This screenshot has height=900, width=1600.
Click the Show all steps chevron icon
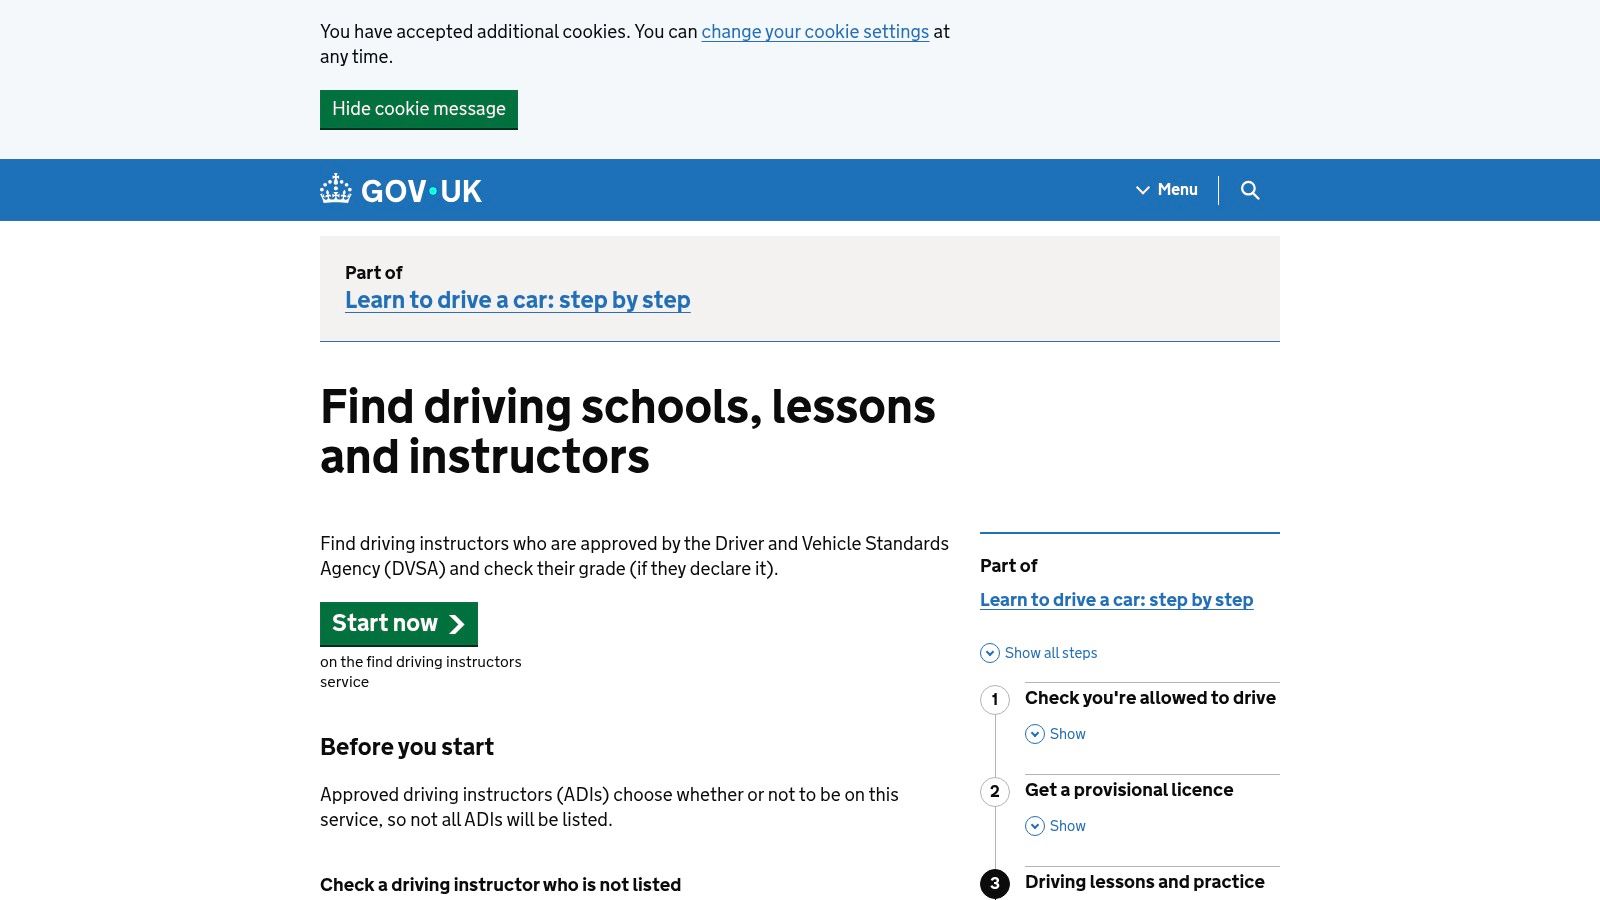[989, 653]
